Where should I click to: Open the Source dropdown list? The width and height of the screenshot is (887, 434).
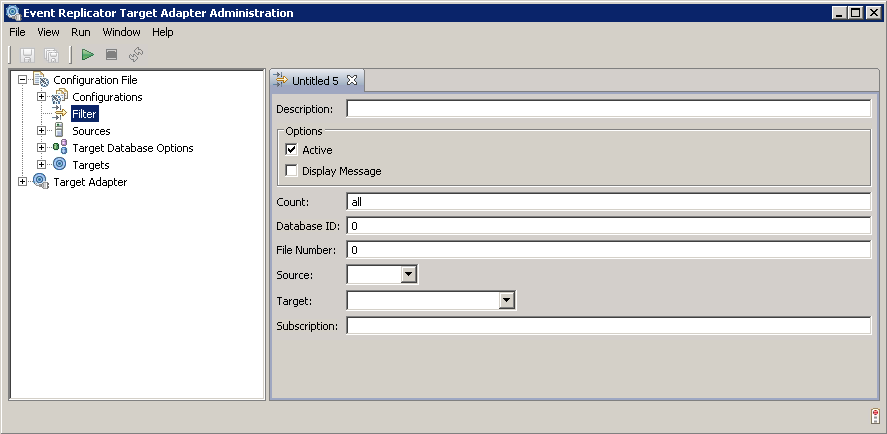408,274
